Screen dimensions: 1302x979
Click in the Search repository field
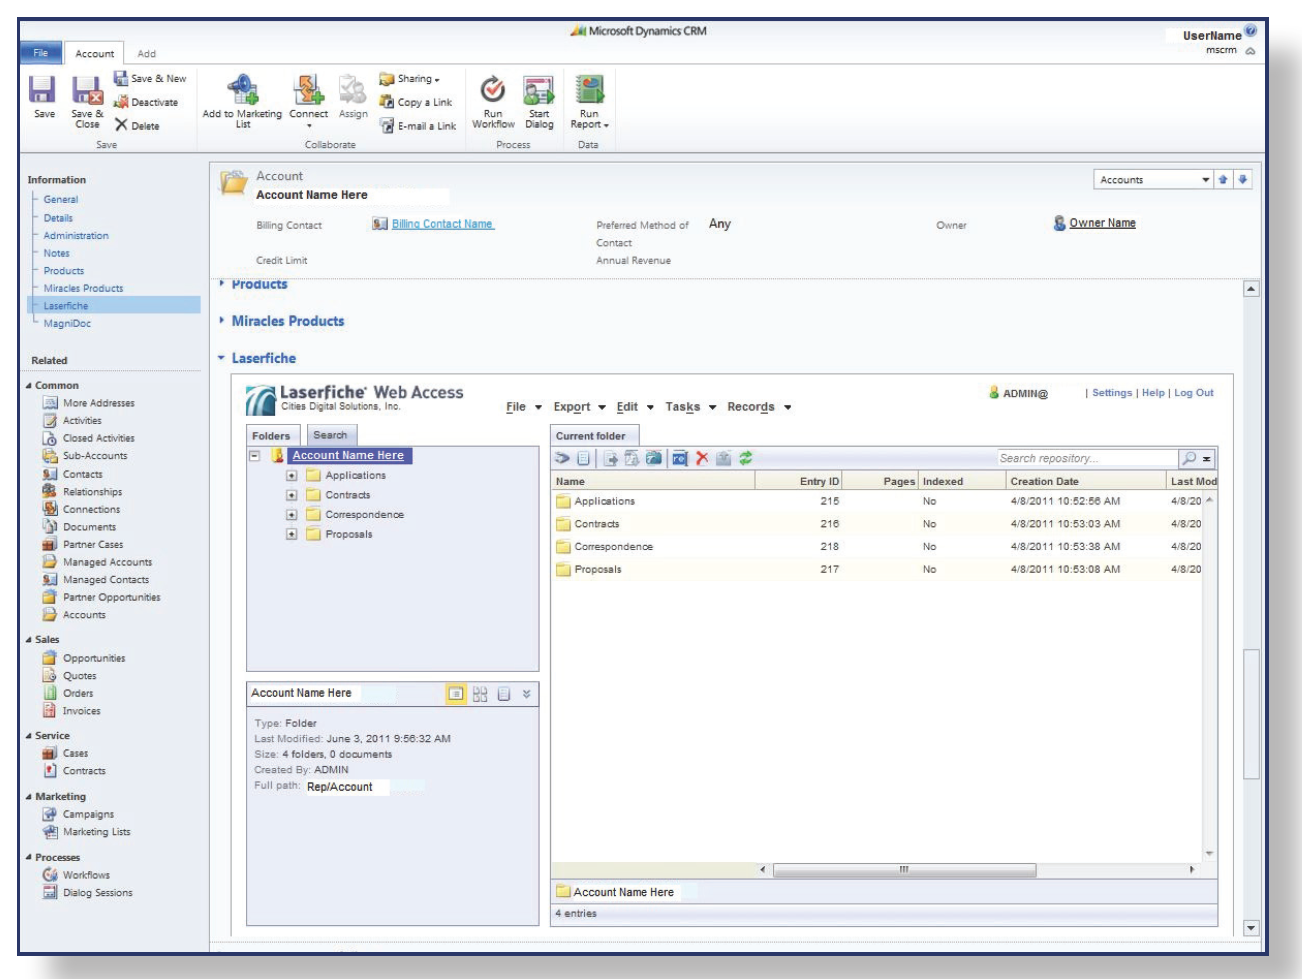point(1087,458)
